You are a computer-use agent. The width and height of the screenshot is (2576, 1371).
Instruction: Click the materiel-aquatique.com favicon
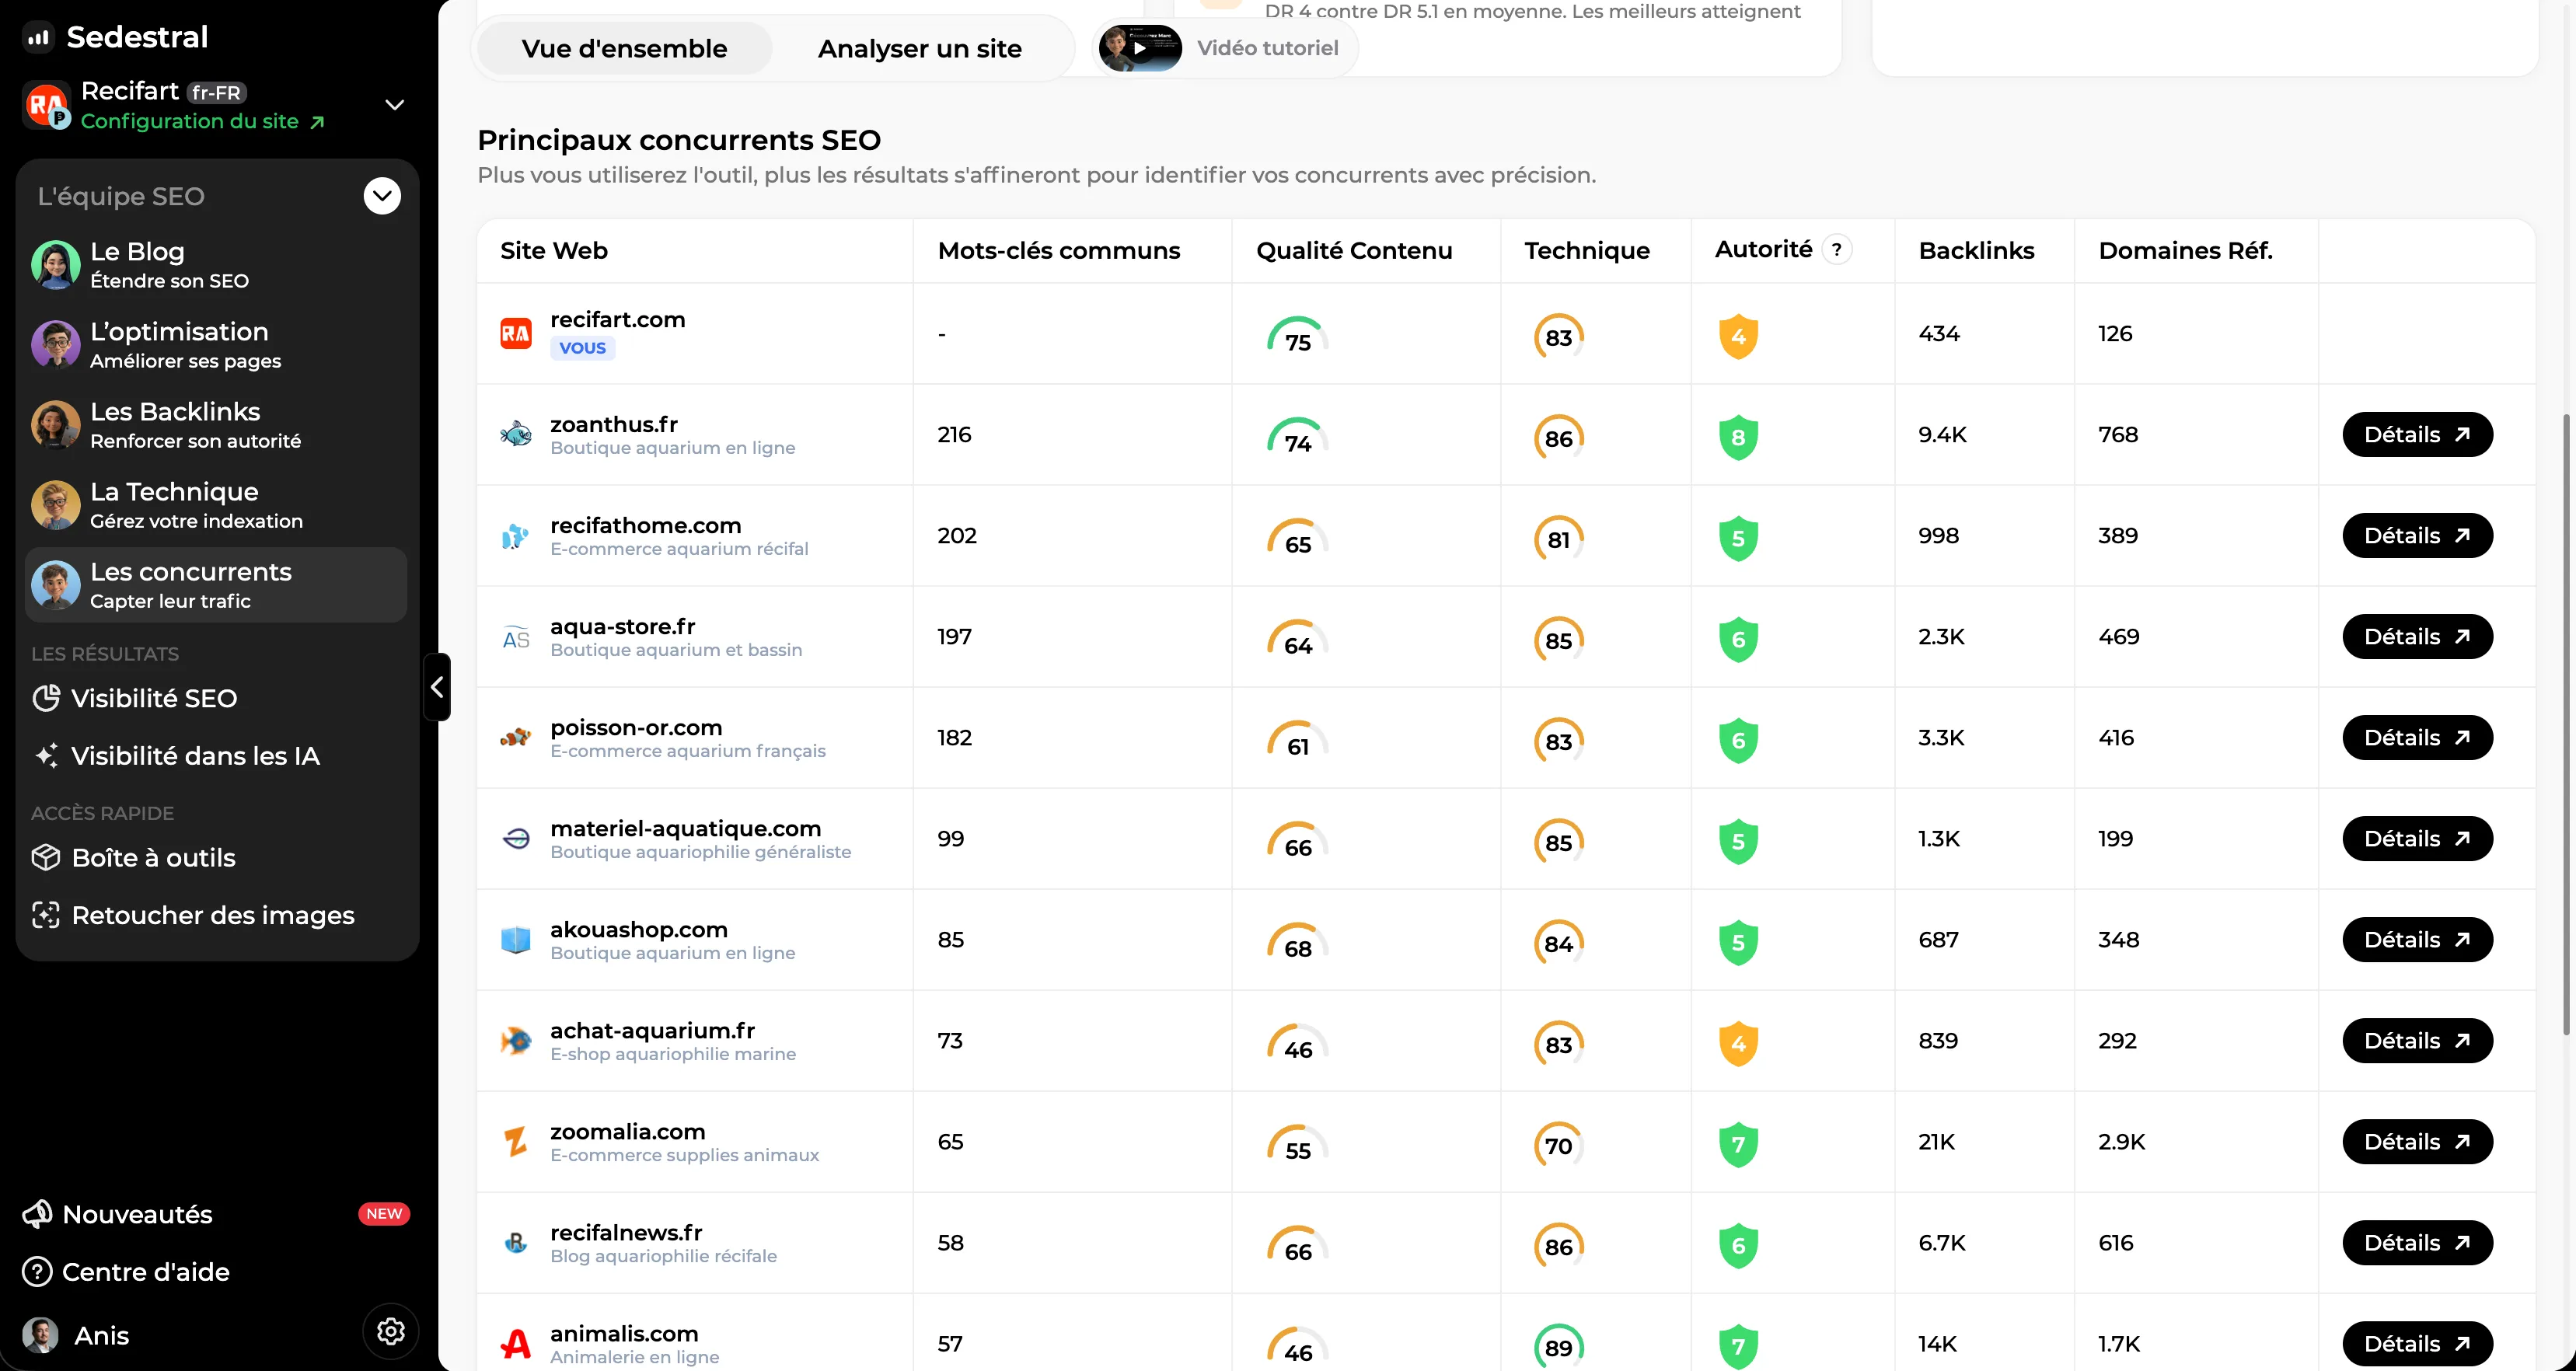tap(516, 839)
